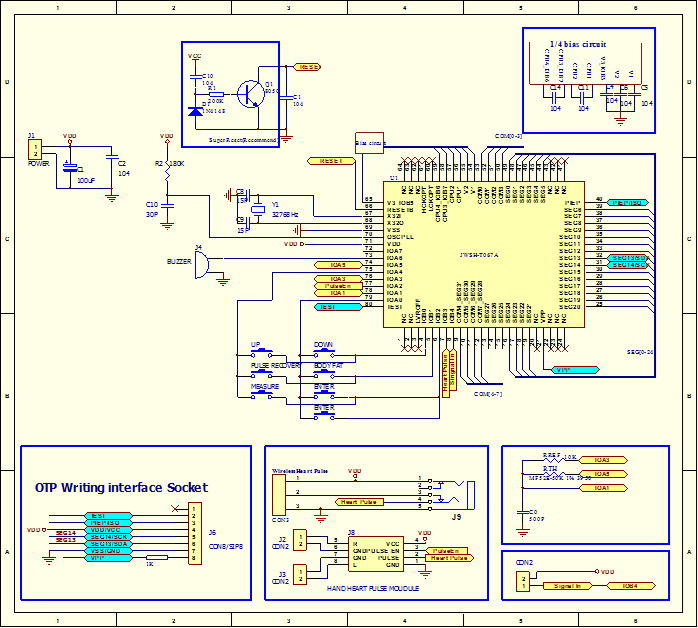Select the C8 15P capacitor

[x=248, y=195]
